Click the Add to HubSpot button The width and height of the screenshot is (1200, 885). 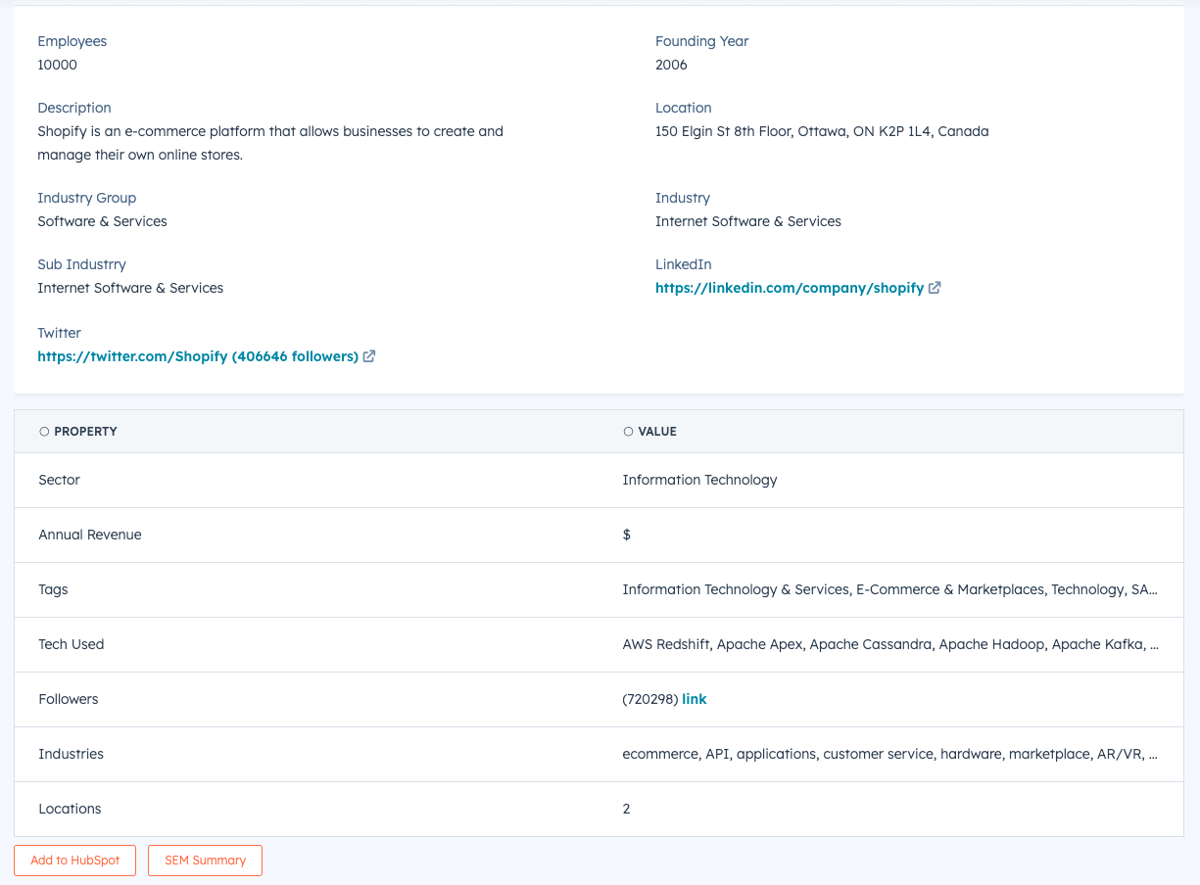tap(74, 860)
